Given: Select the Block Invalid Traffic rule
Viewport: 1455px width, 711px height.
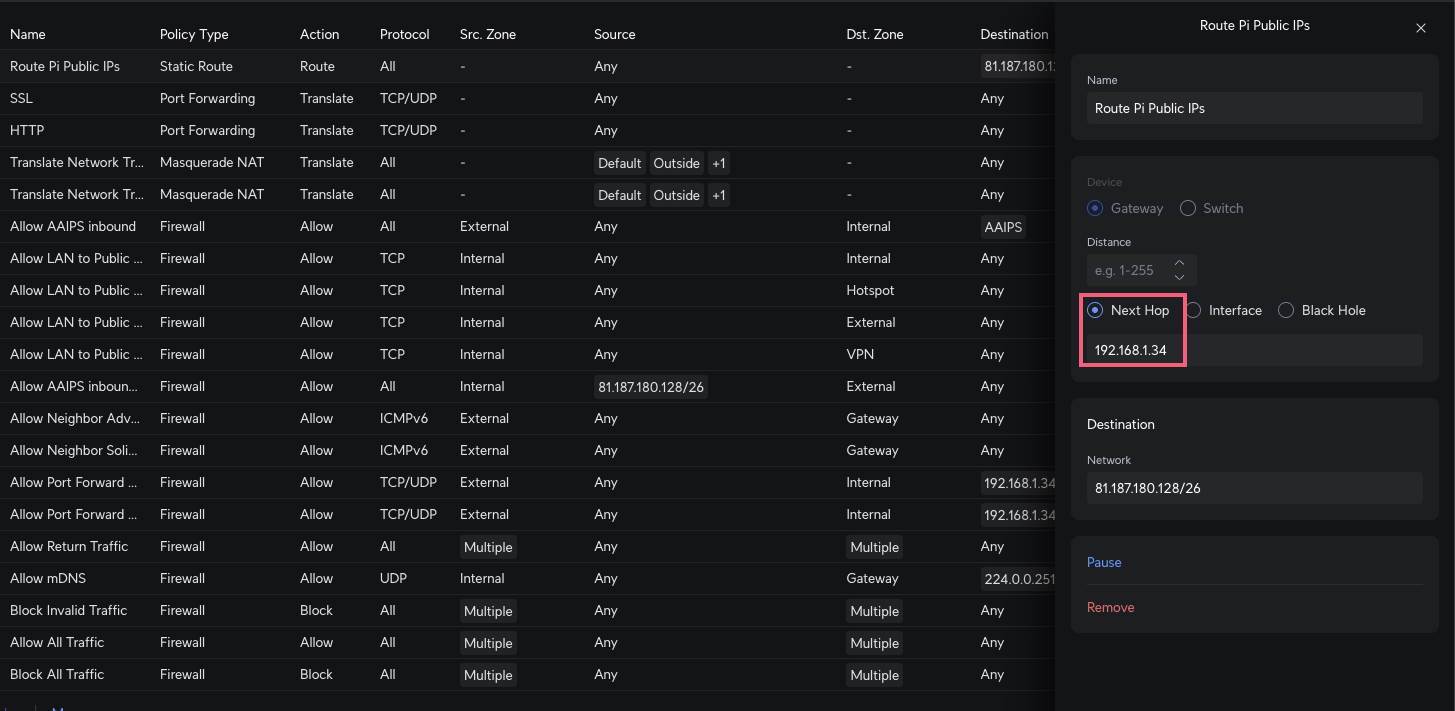Looking at the screenshot, I should (68, 610).
